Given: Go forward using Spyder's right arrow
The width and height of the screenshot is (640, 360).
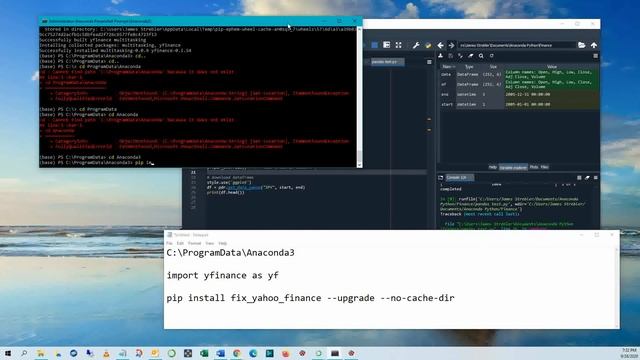Looking at the screenshot, I should coord(451,45).
